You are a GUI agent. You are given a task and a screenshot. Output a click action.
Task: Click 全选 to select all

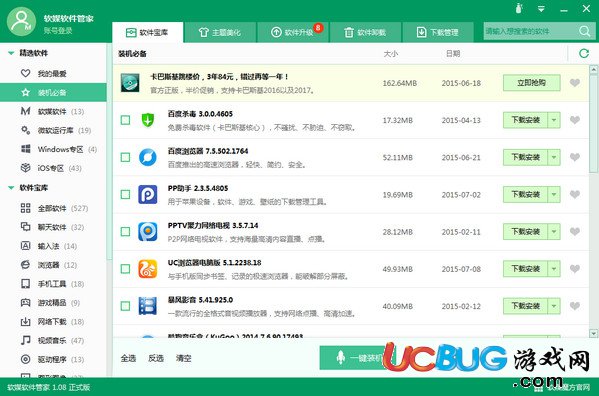[128, 358]
